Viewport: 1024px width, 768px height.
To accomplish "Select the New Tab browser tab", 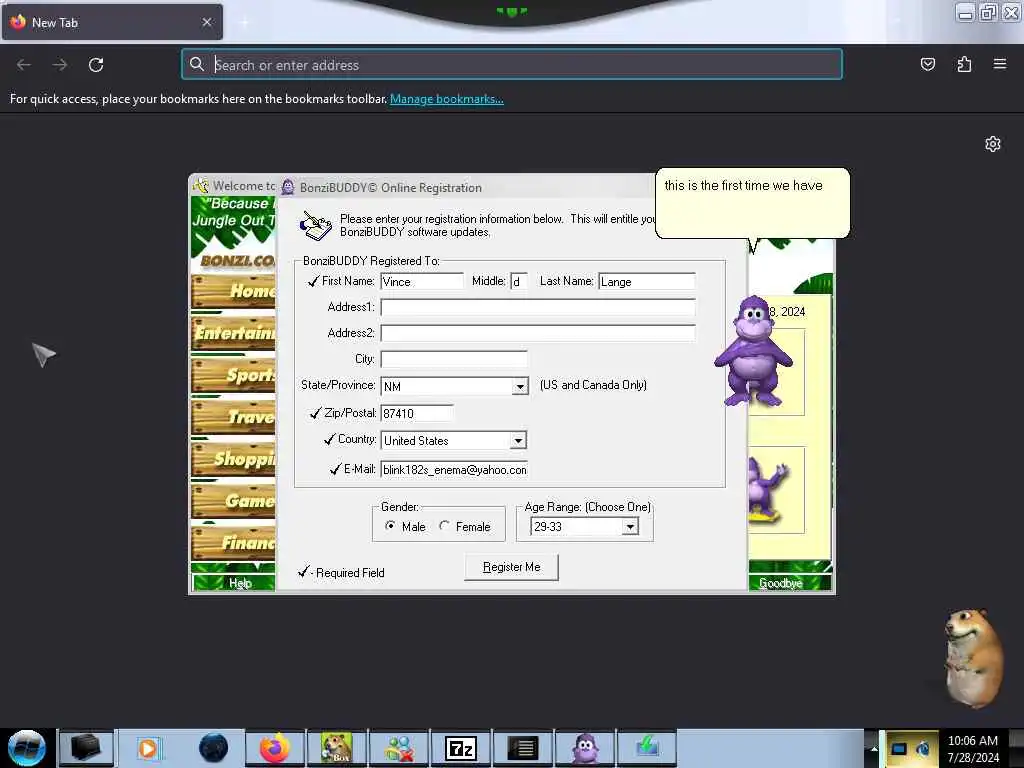I will pos(112,22).
